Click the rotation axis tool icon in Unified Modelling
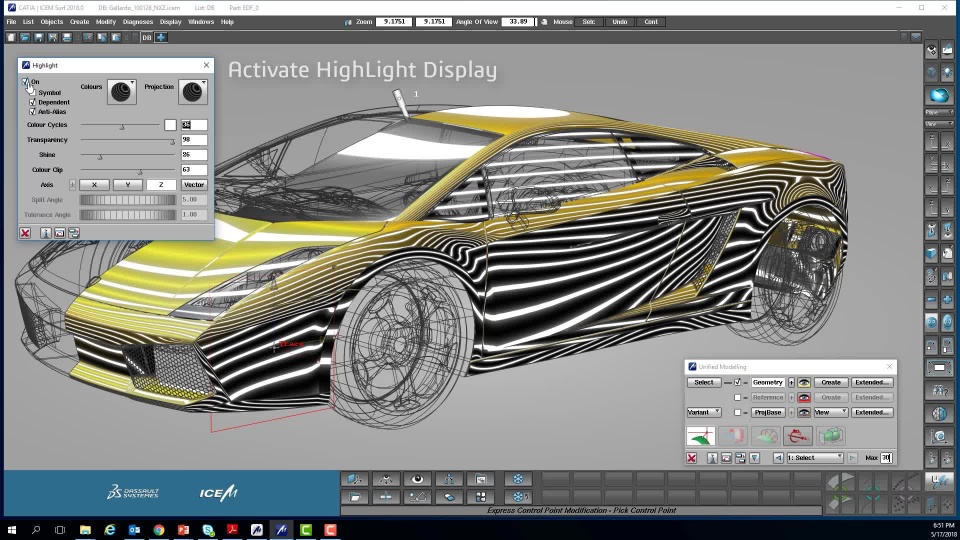 (x=798, y=436)
